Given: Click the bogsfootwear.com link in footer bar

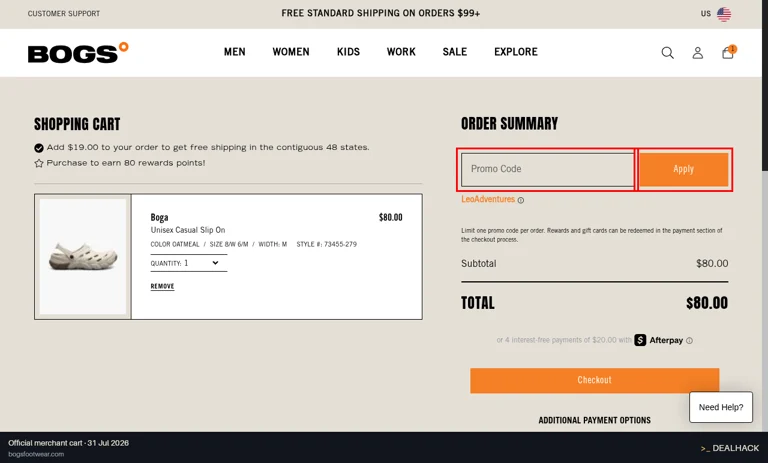Looking at the screenshot, I should coord(36,454).
